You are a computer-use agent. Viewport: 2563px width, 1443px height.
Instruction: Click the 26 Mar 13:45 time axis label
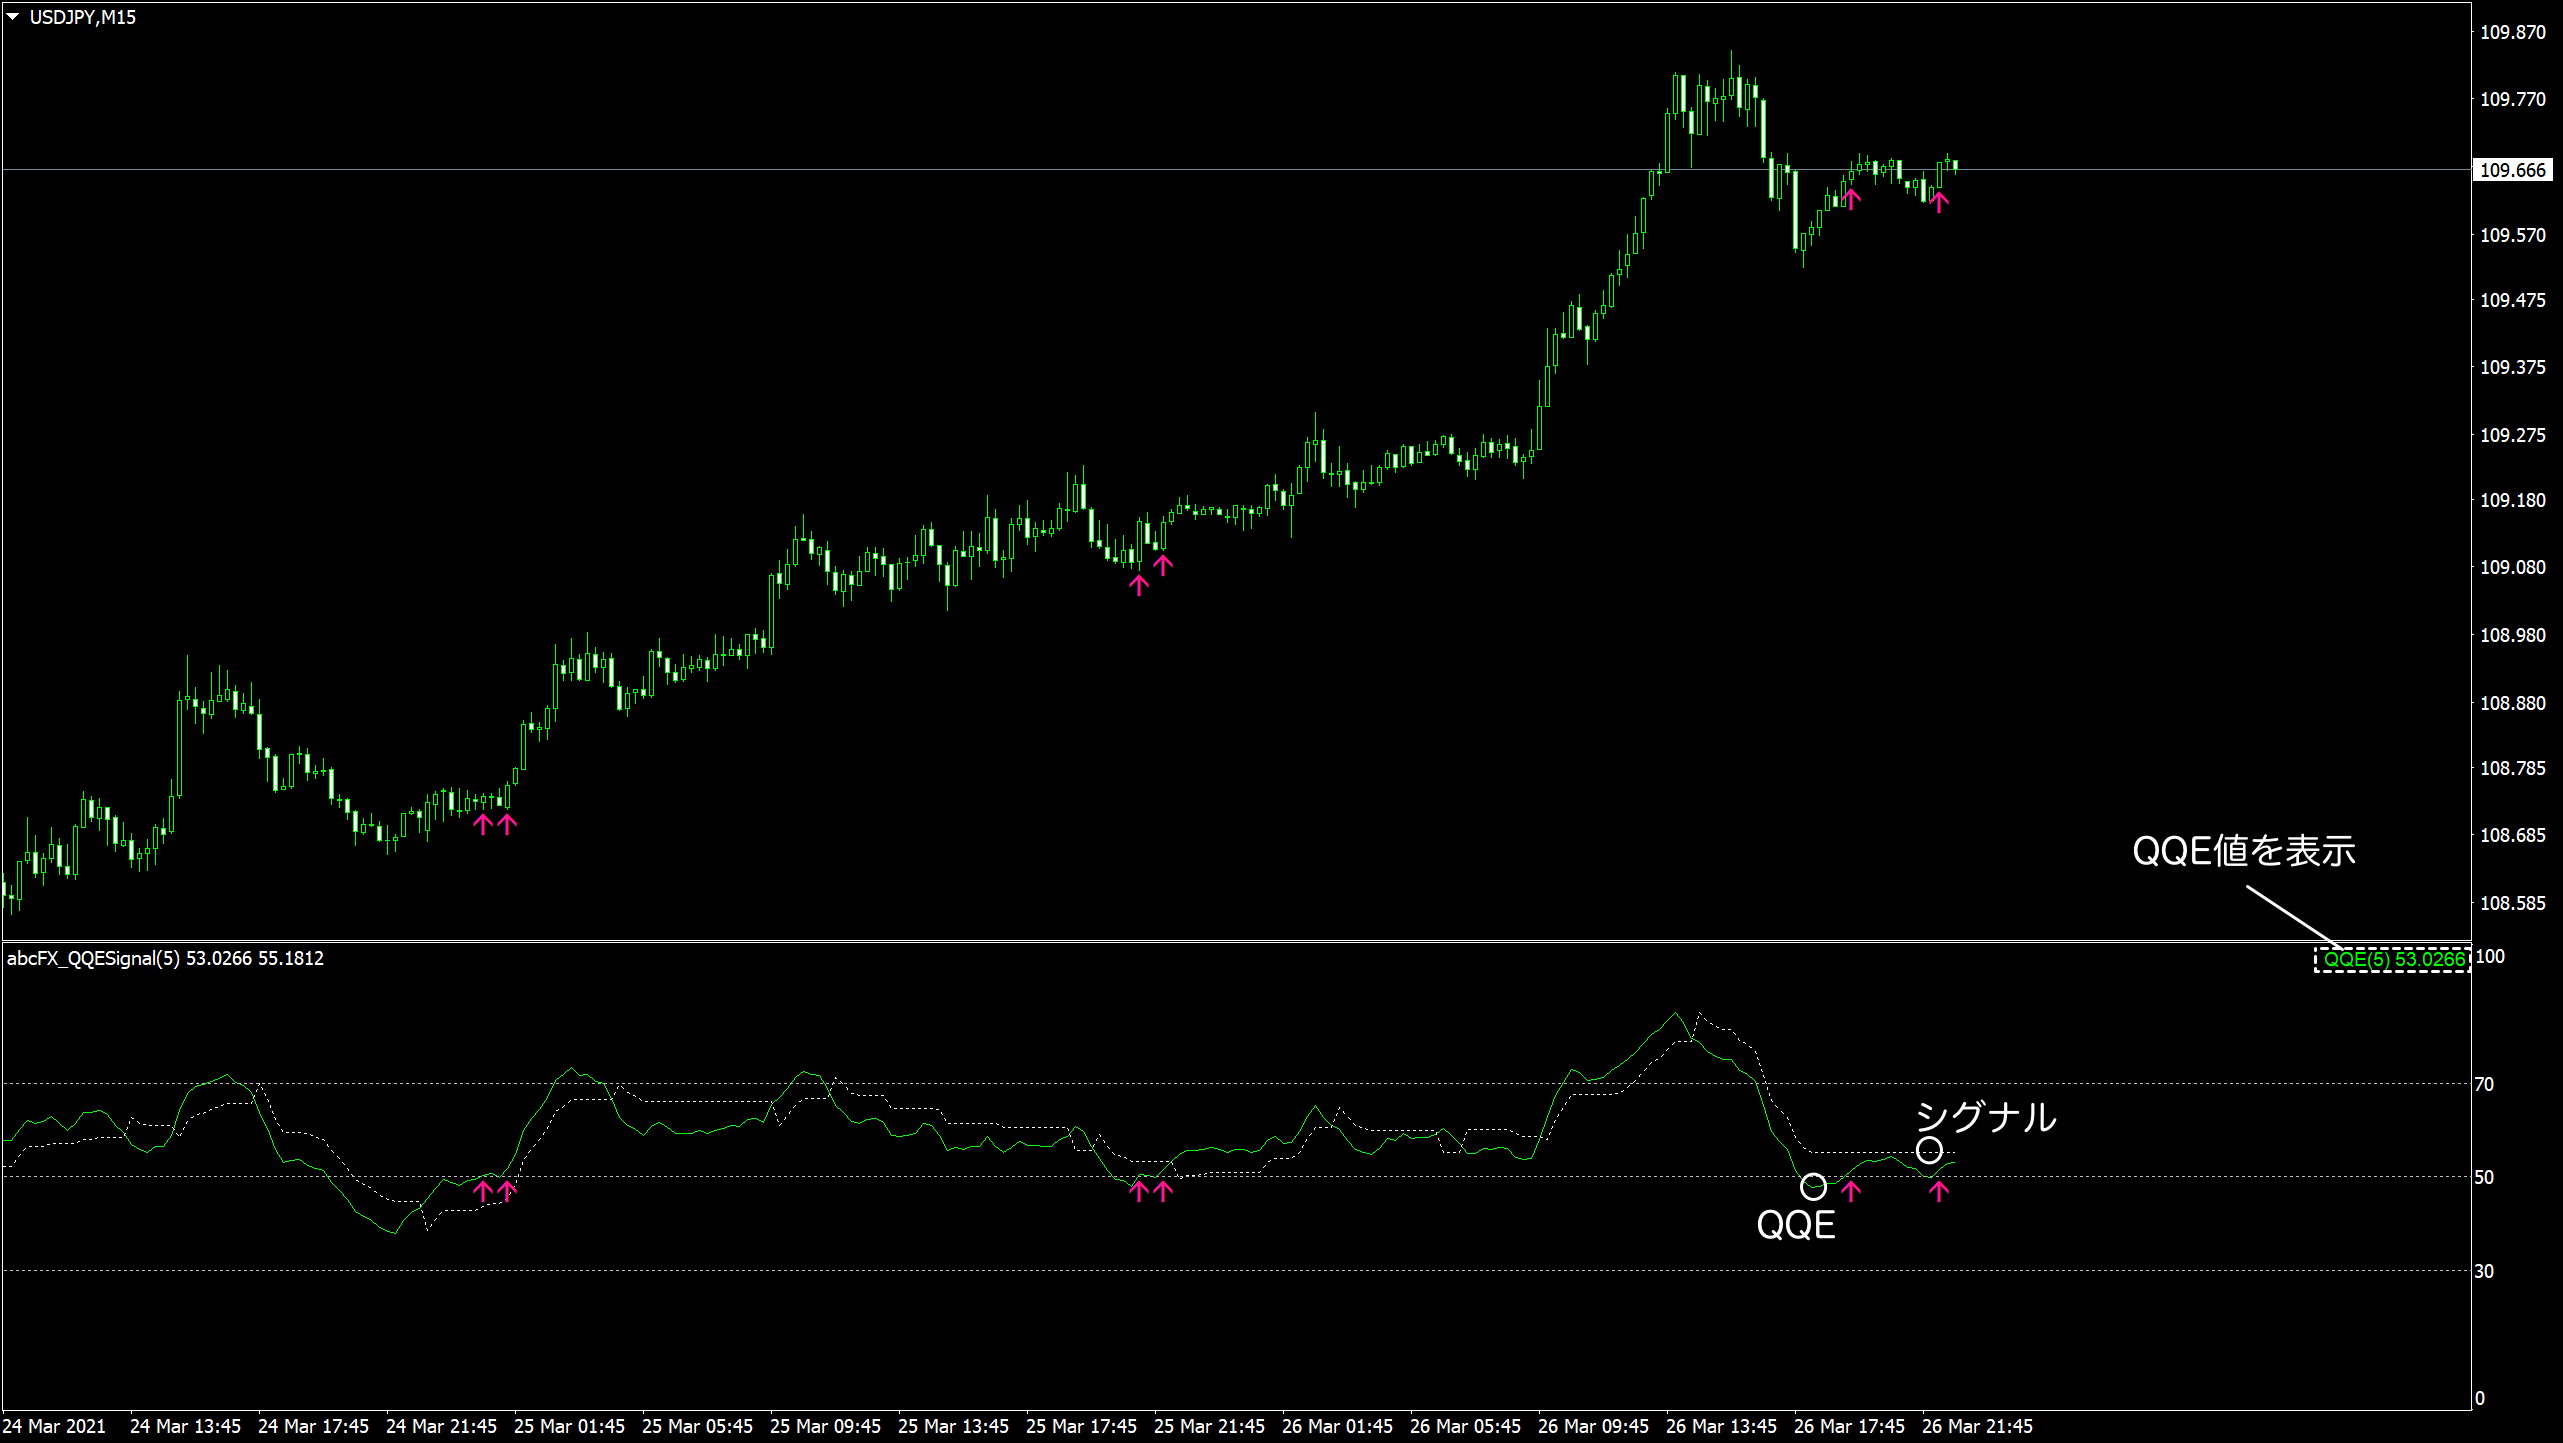(1721, 1426)
